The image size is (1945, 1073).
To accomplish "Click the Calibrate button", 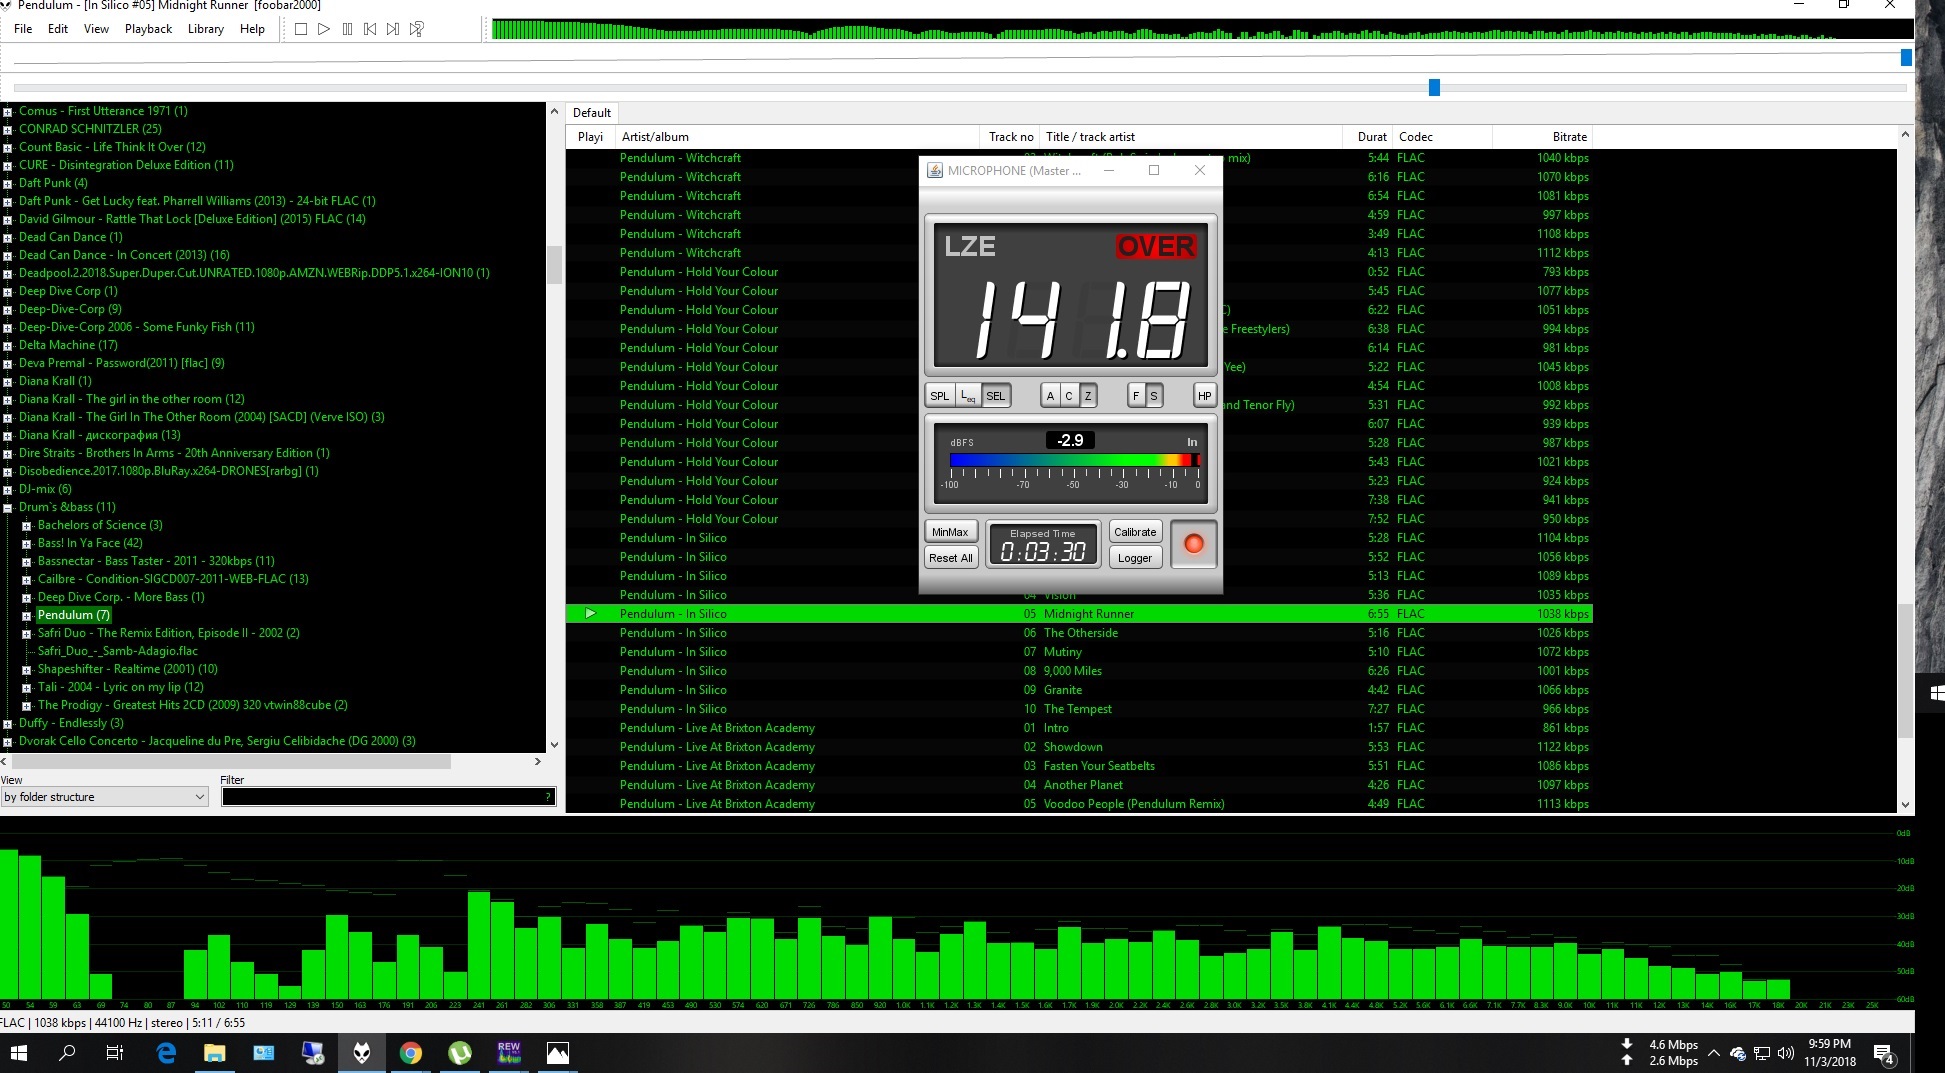I will pyautogui.click(x=1135, y=532).
